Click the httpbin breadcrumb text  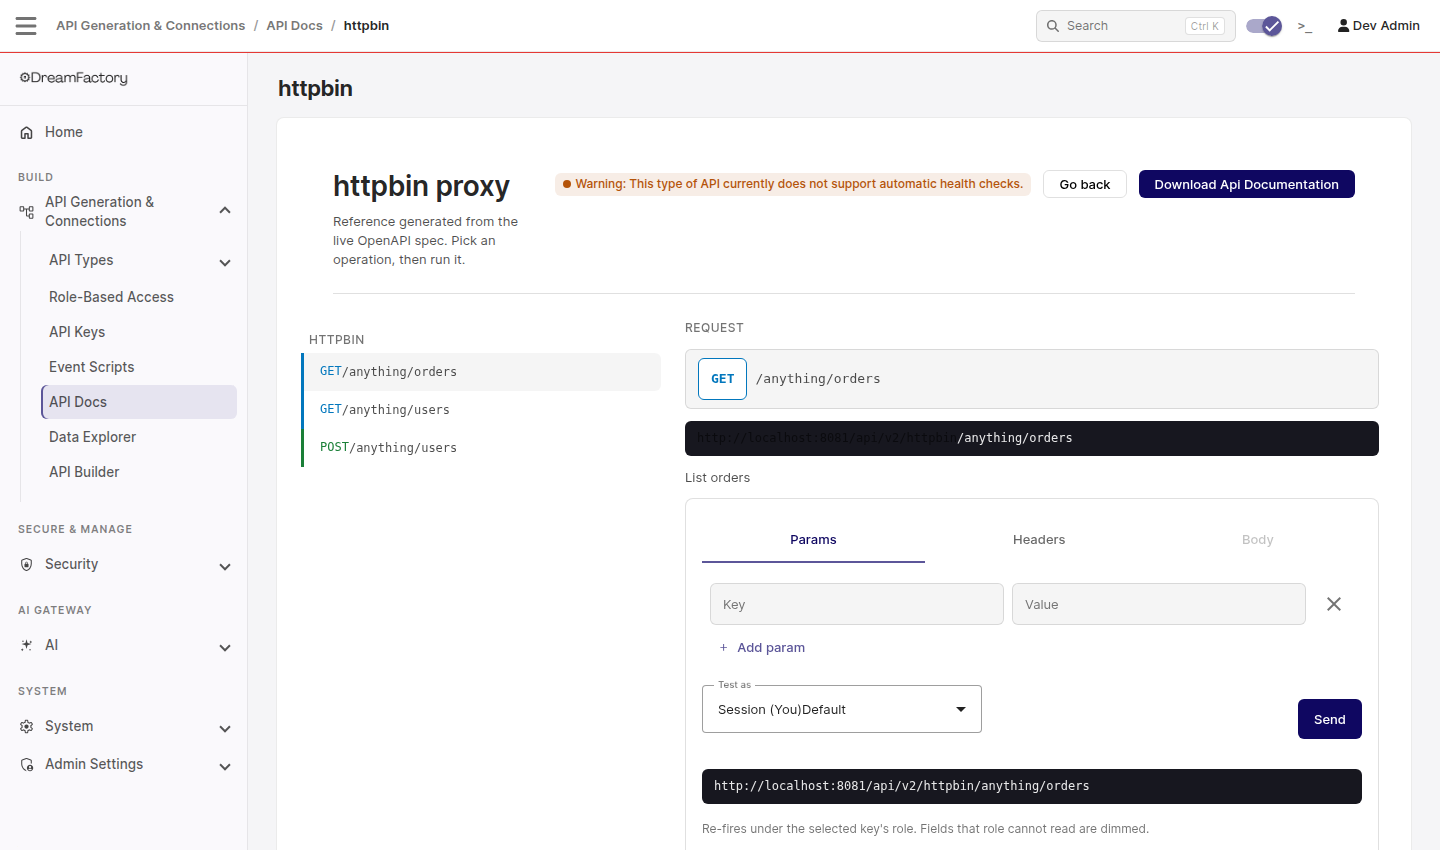366,26
